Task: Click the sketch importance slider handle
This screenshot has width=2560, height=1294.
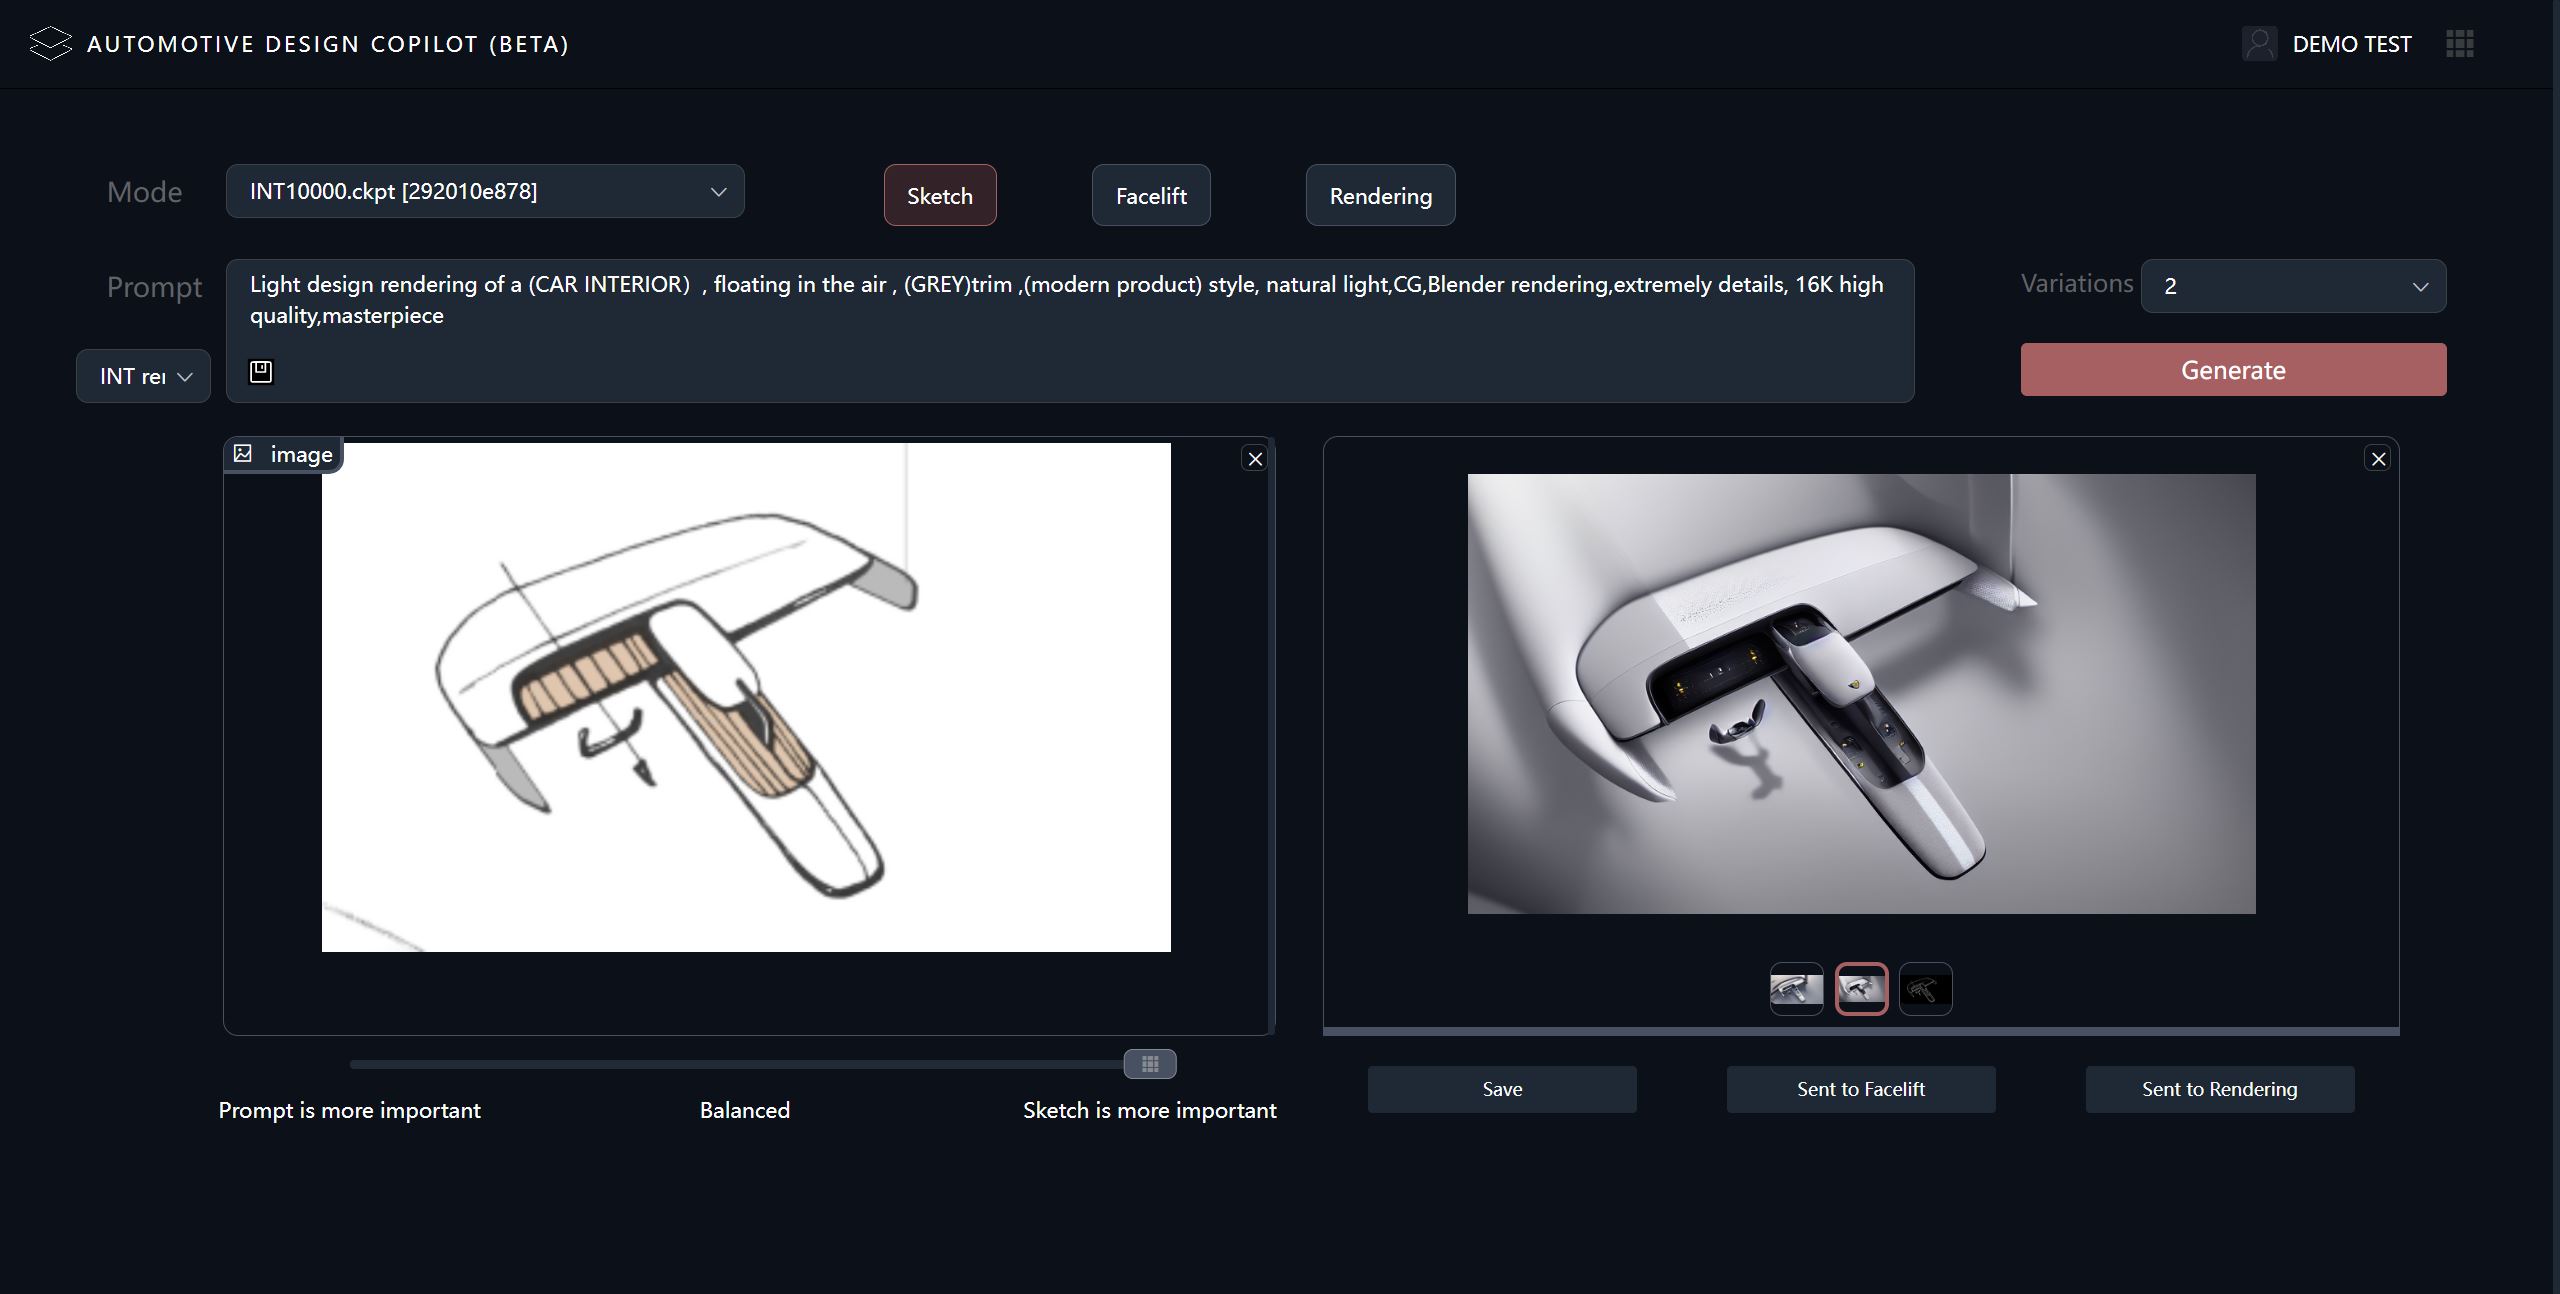Action: [1150, 1064]
